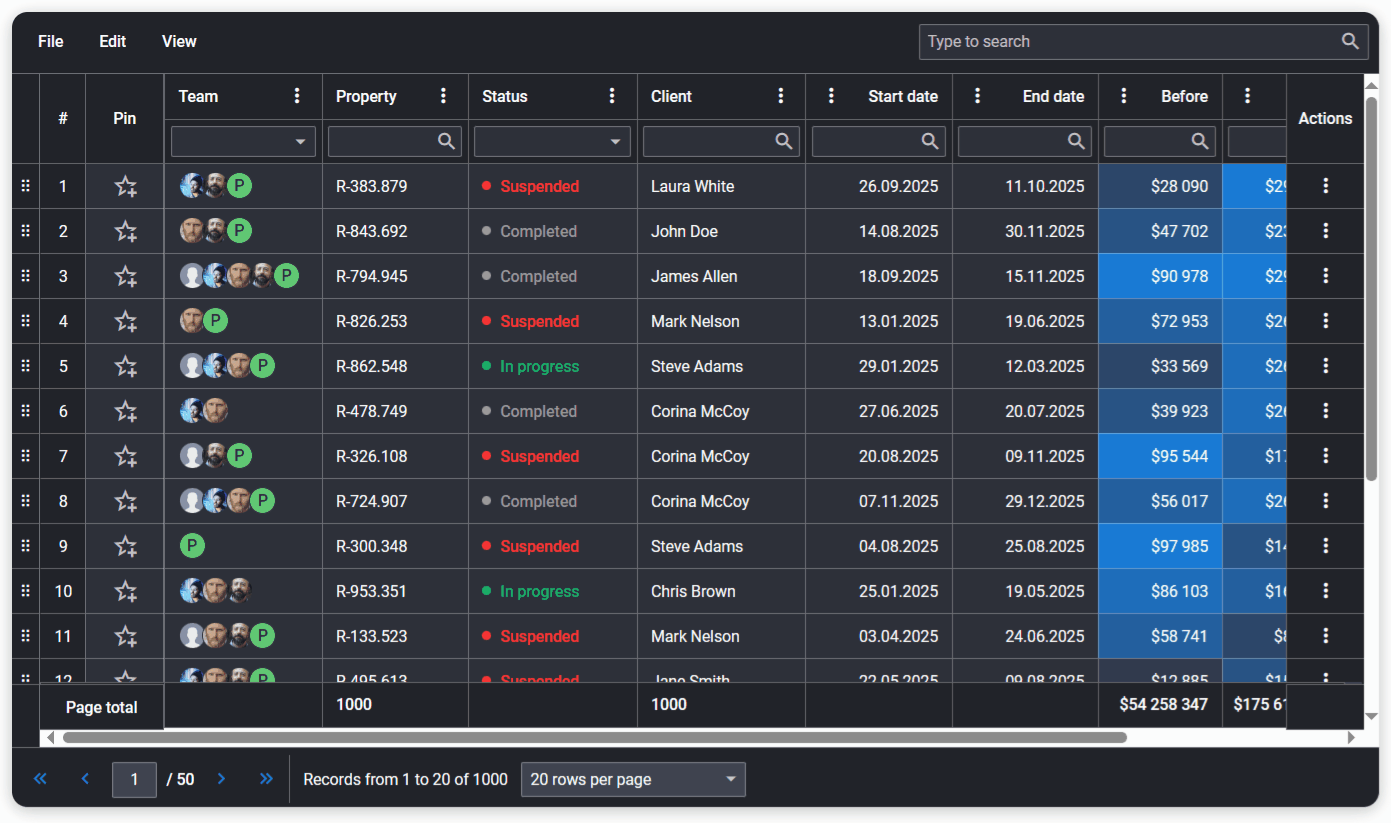The height and width of the screenshot is (823, 1391).
Task: Expand the Status filter dropdown
Action: [x=615, y=142]
